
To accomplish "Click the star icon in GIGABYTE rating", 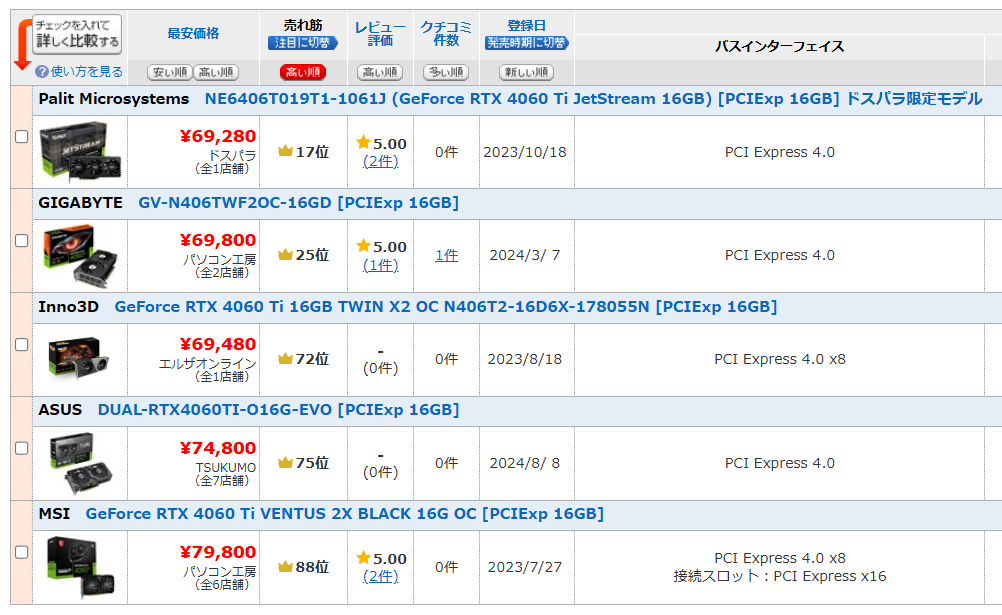I will [364, 245].
